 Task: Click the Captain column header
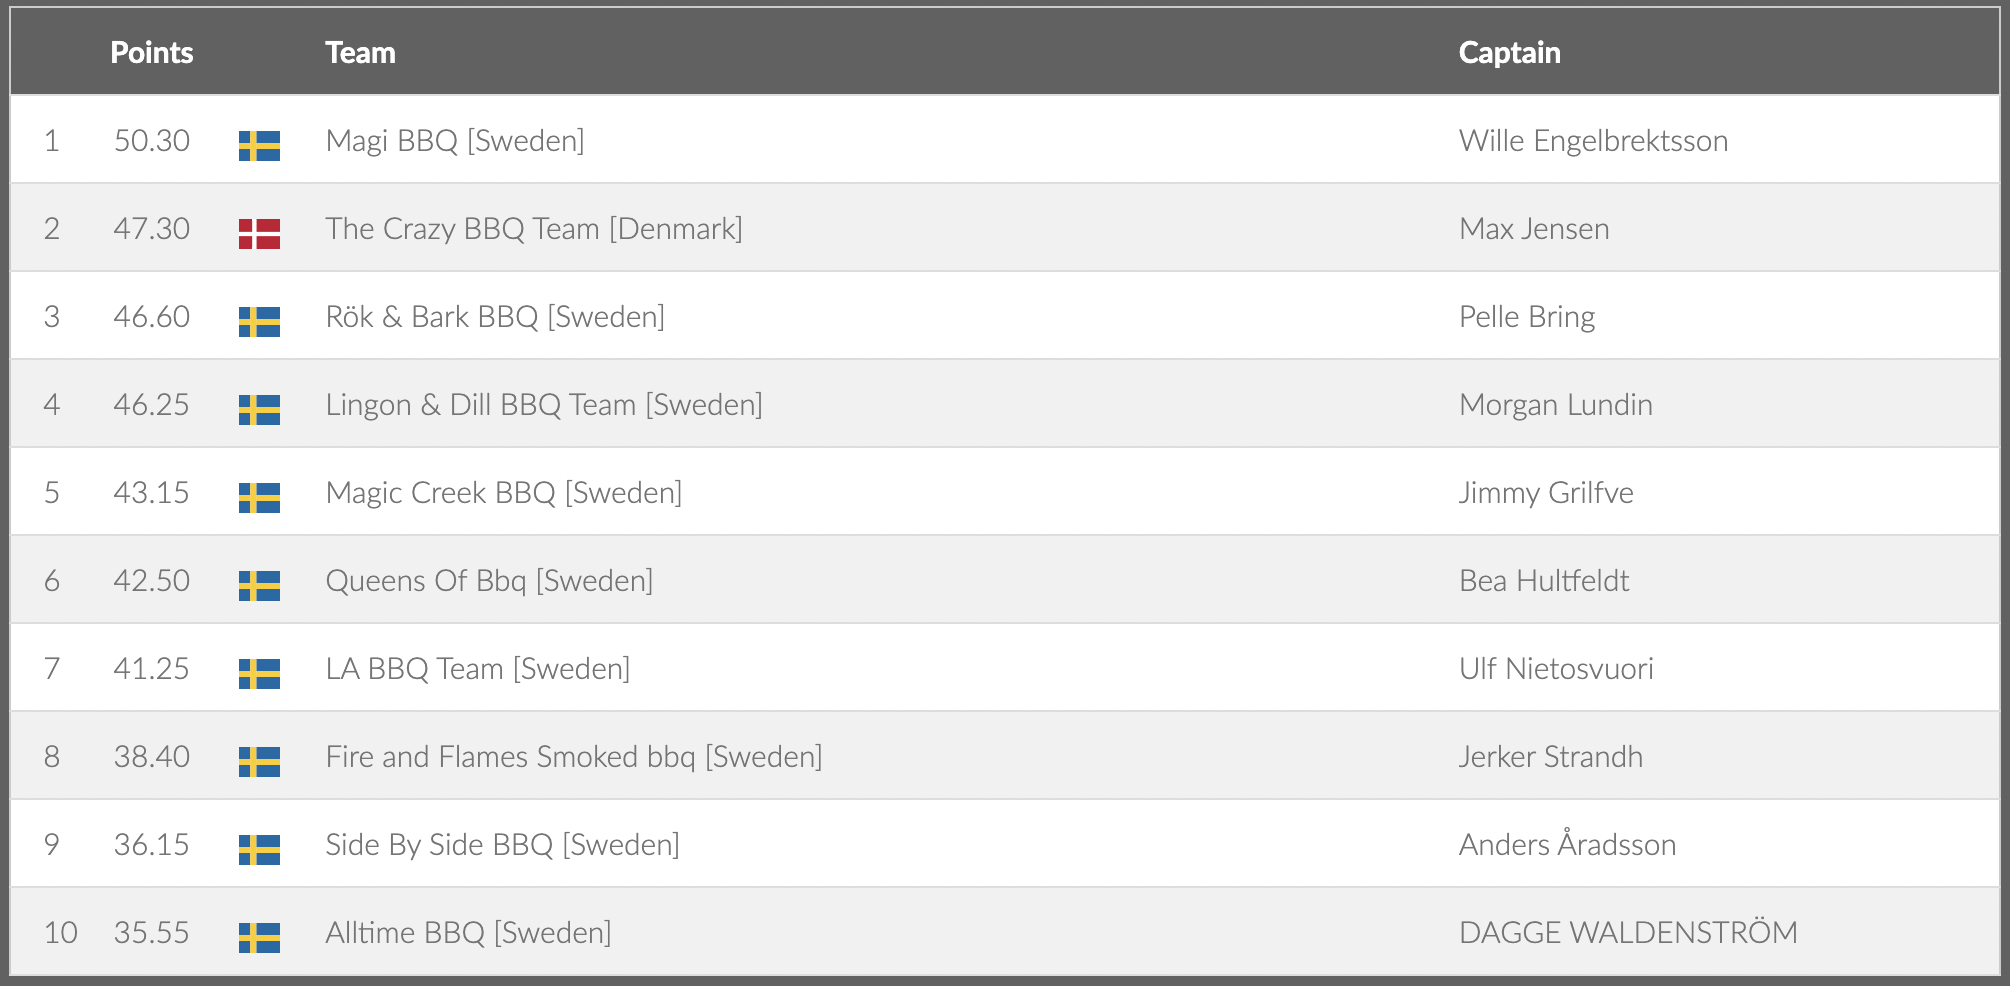pyautogui.click(x=1509, y=52)
